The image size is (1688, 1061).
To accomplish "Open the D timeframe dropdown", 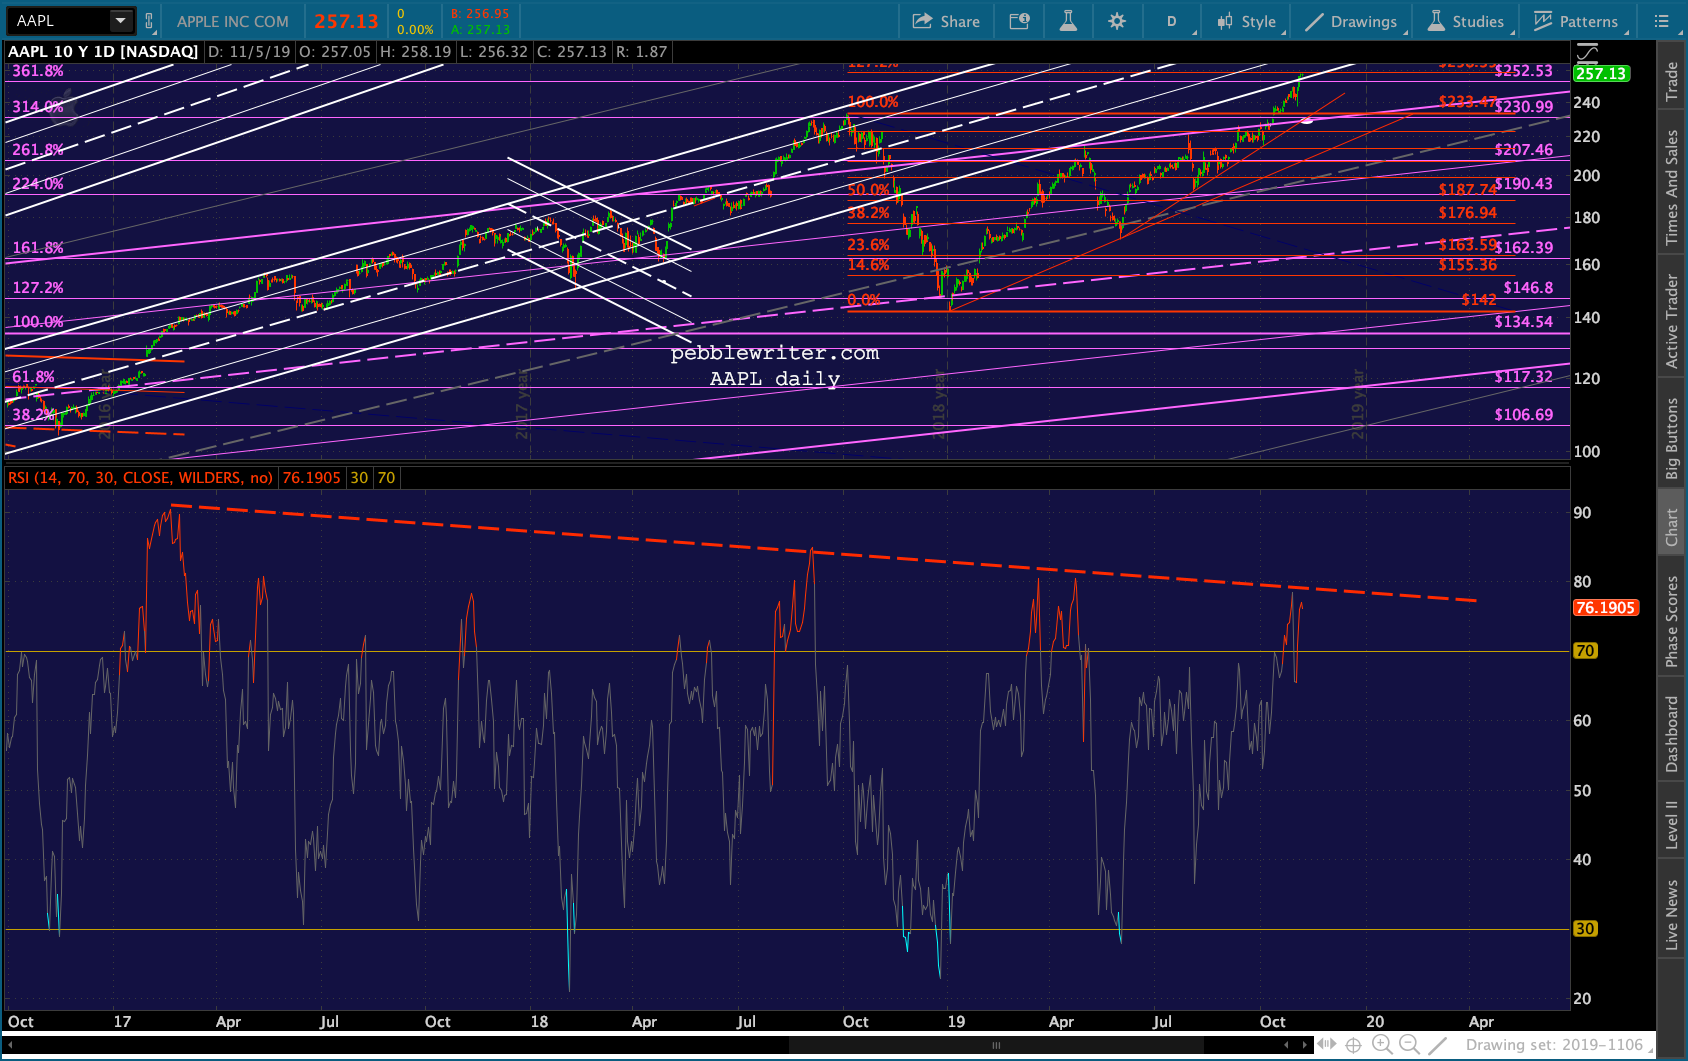I will [x=1171, y=21].
